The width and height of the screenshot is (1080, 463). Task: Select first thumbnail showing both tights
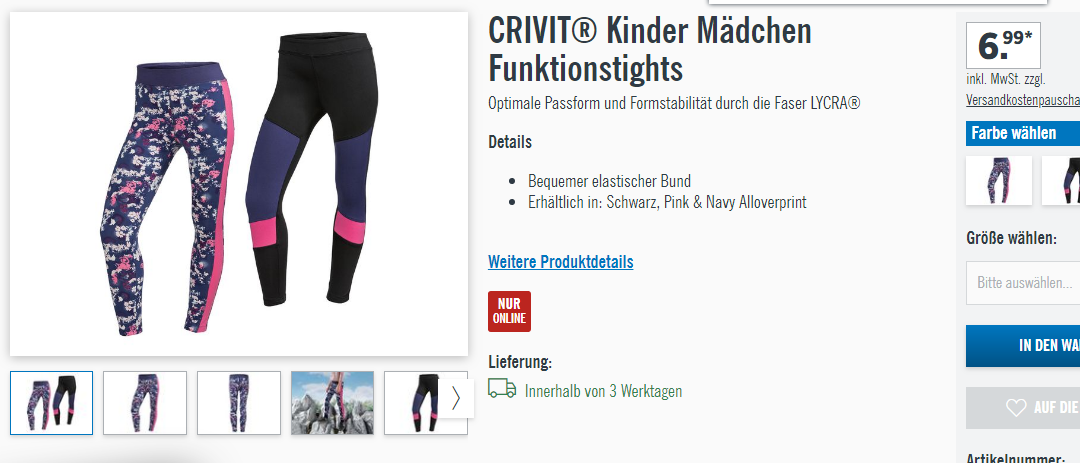(52, 403)
